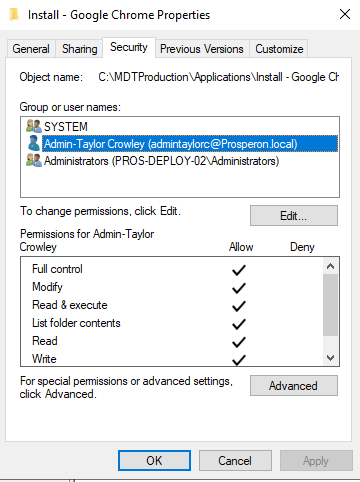This screenshot has width=360, height=482.
Task: Click the Full control allow checkmark
Action: tap(239, 270)
